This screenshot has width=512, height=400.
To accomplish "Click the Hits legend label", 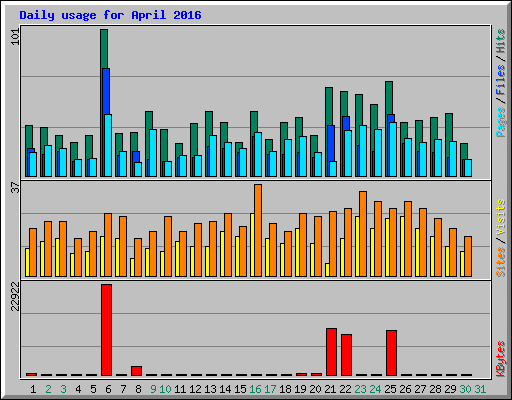I will pos(500,41).
